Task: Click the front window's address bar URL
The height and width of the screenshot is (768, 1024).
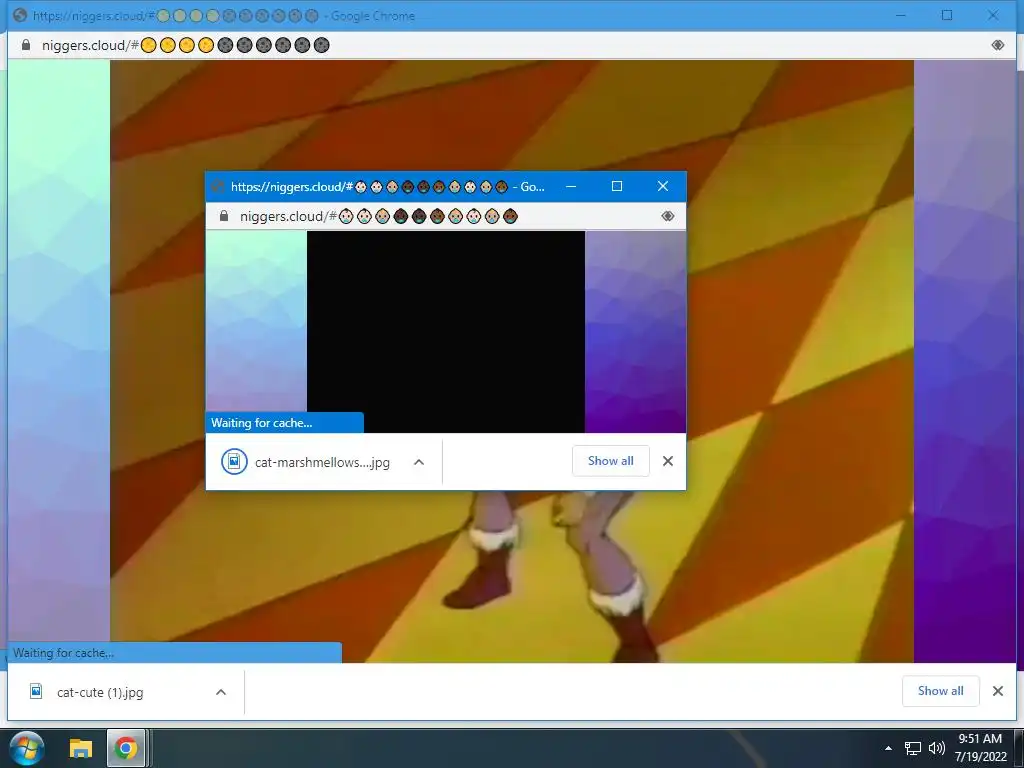Action: 379,216
